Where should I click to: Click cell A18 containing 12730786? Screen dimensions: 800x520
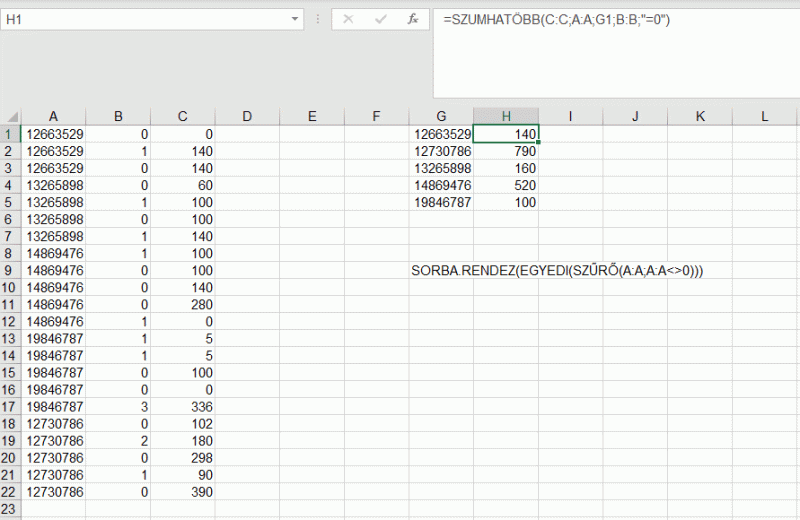(53, 424)
